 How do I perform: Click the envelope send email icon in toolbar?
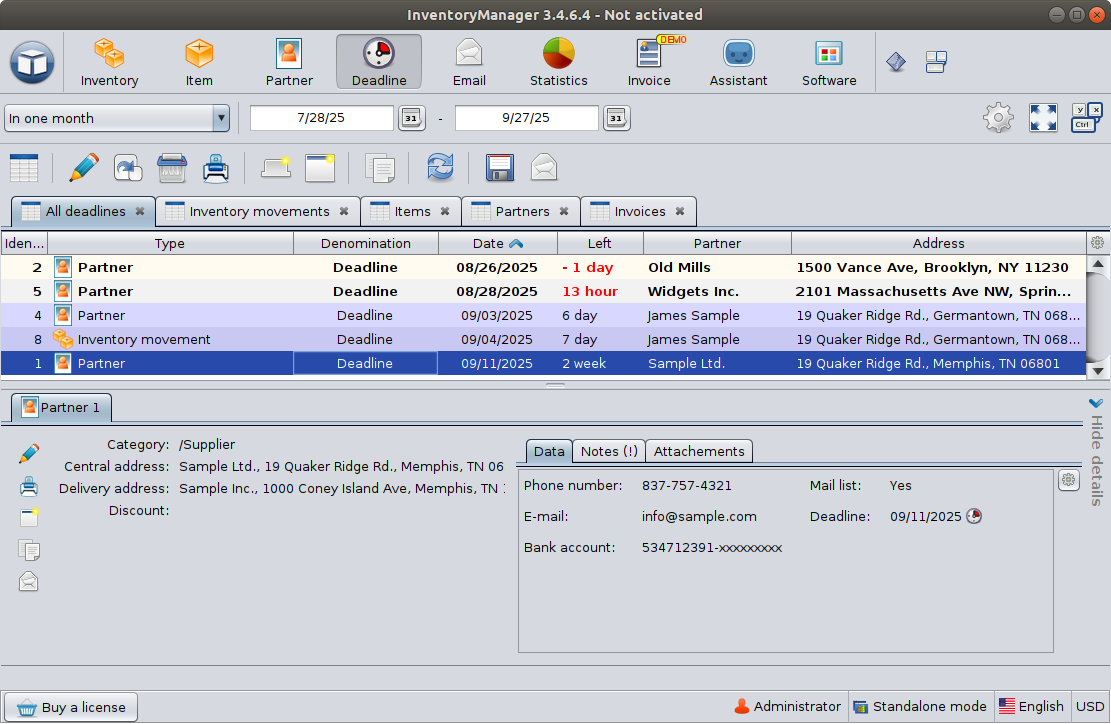click(x=543, y=169)
